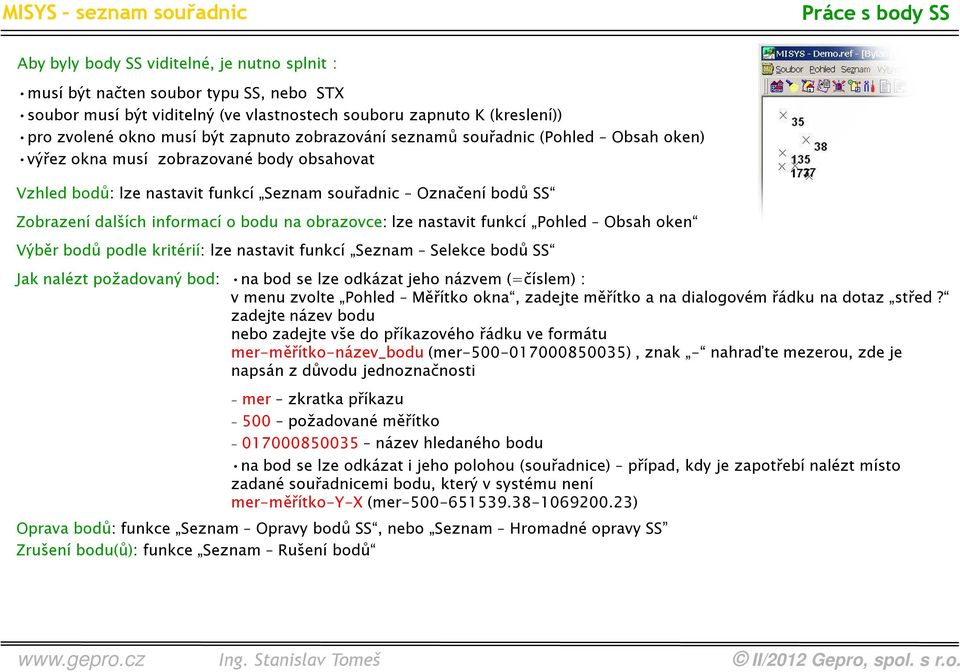This screenshot has height=672, width=960.
Task: Open the Pohled menu
Action: coord(822,70)
